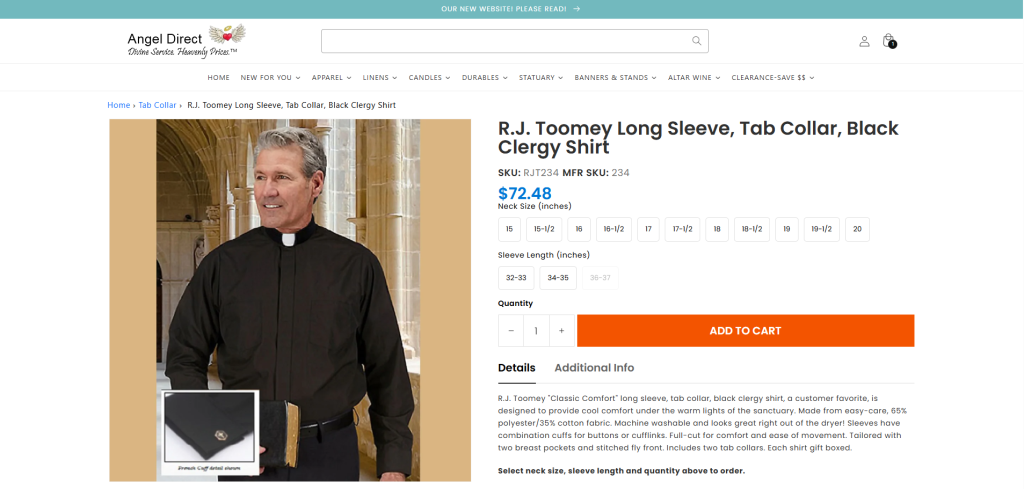Decrease quantity with the minus button

(511, 331)
